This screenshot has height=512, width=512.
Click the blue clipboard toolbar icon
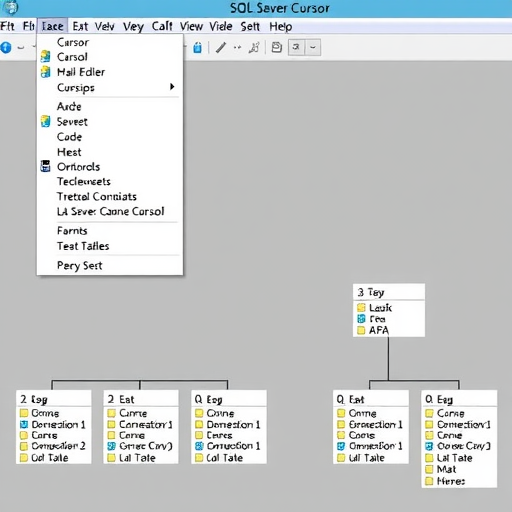(197, 48)
